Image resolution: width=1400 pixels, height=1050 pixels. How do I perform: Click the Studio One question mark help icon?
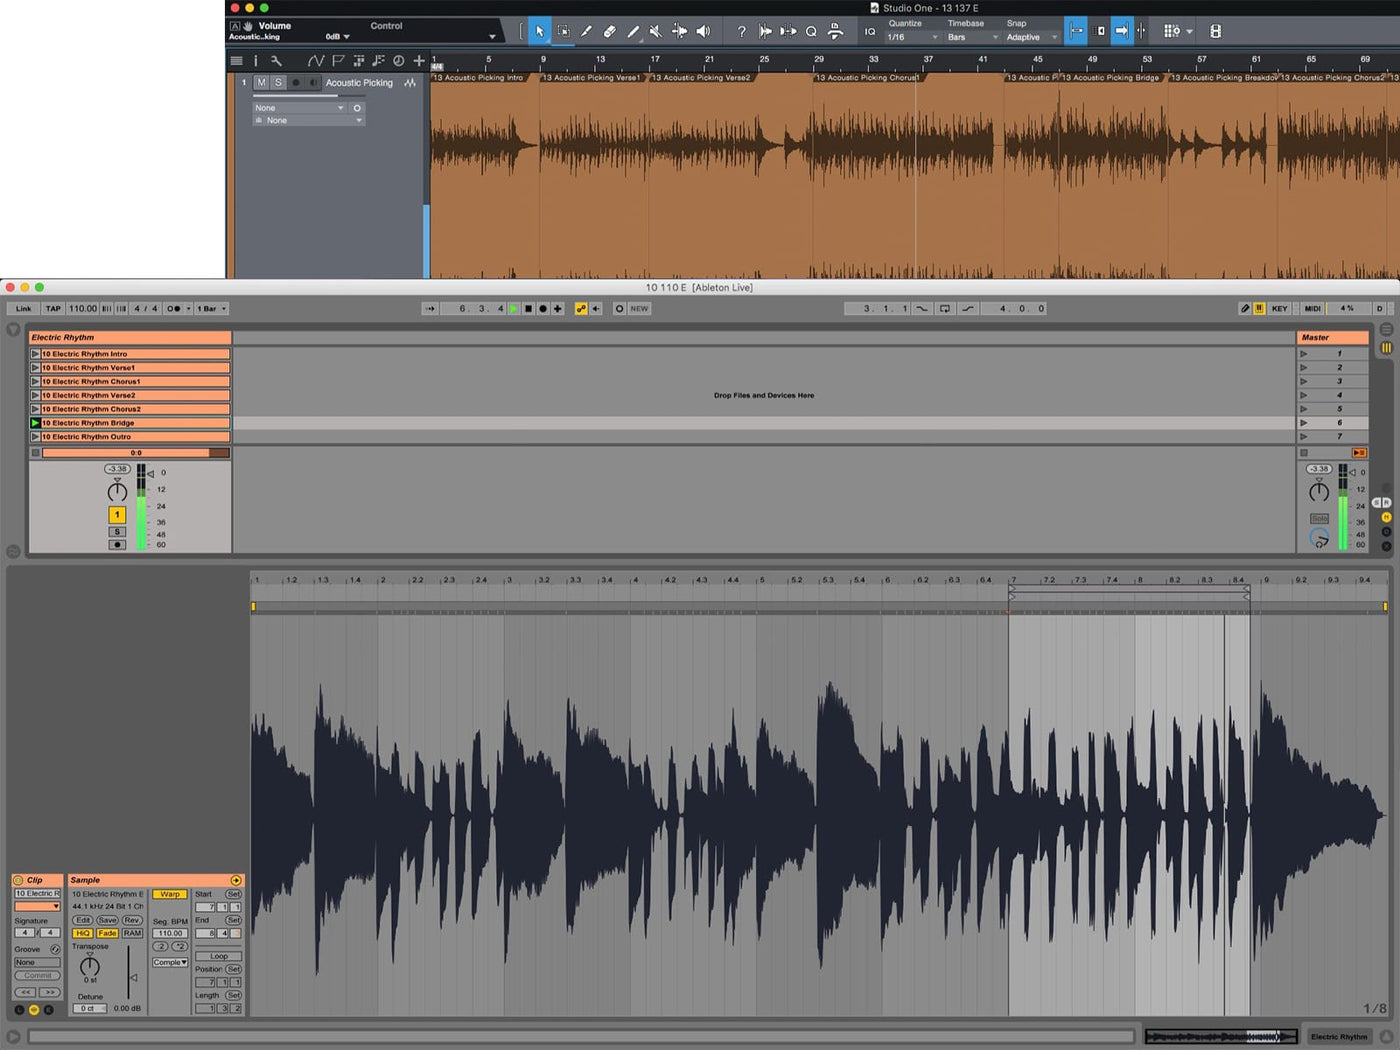[x=741, y=32]
